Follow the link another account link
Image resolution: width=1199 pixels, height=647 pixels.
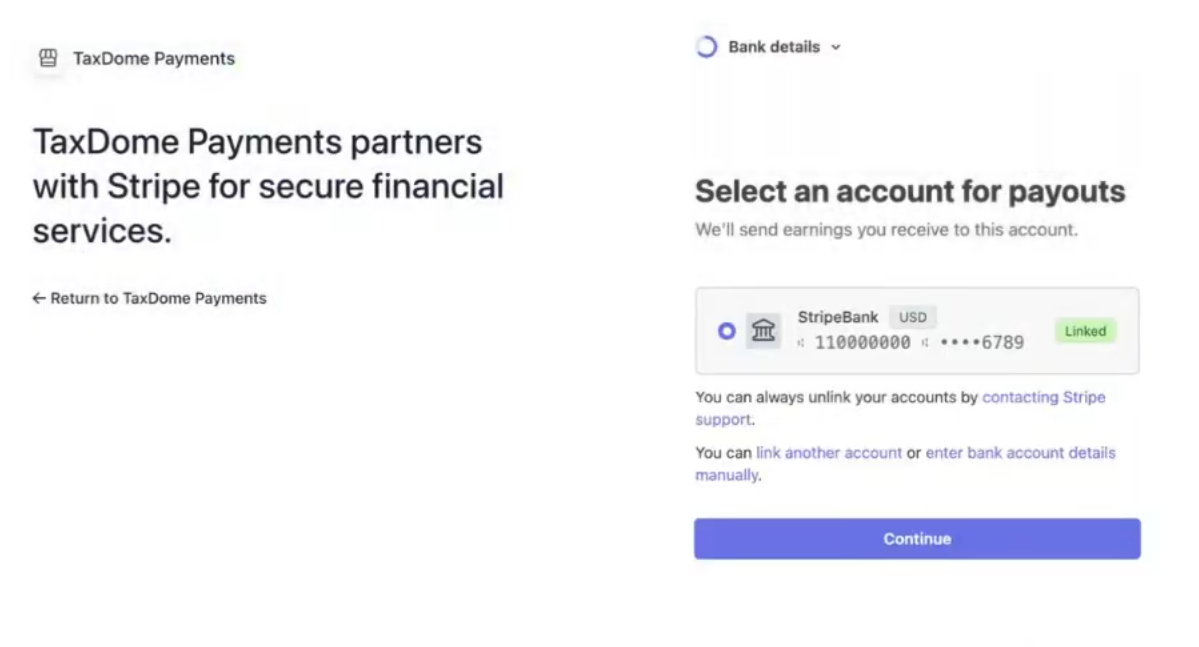[829, 453]
